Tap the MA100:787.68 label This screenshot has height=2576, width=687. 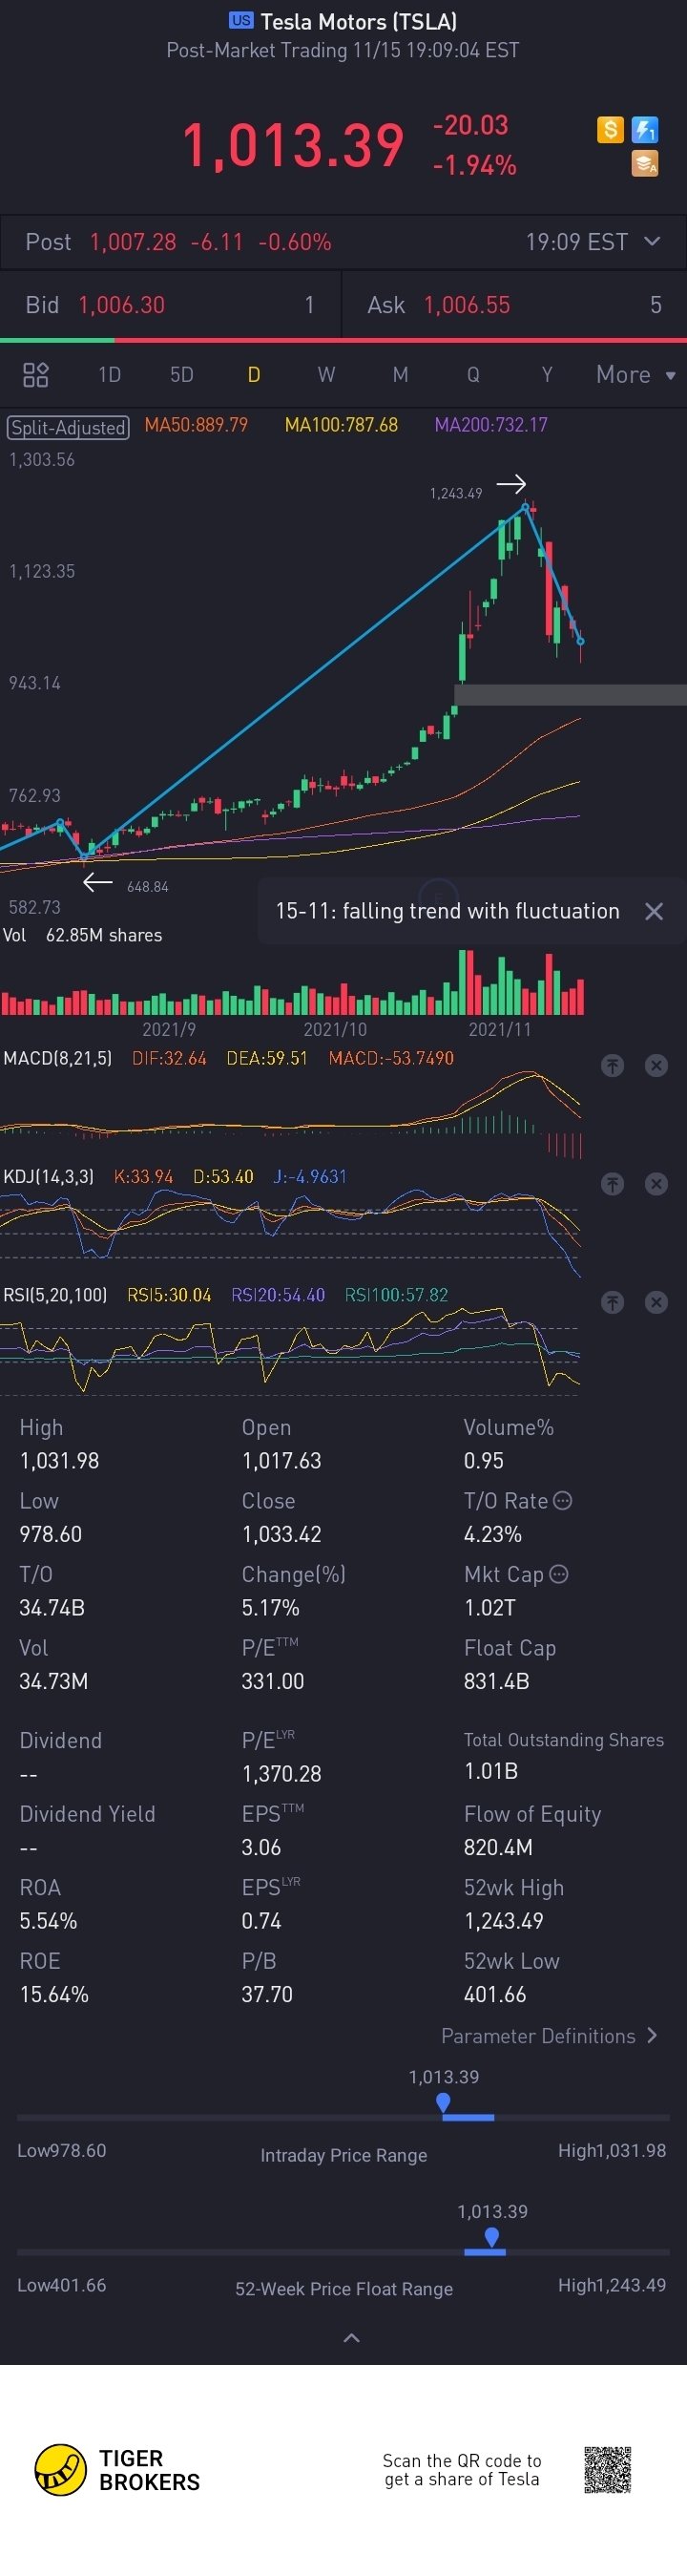click(x=341, y=425)
